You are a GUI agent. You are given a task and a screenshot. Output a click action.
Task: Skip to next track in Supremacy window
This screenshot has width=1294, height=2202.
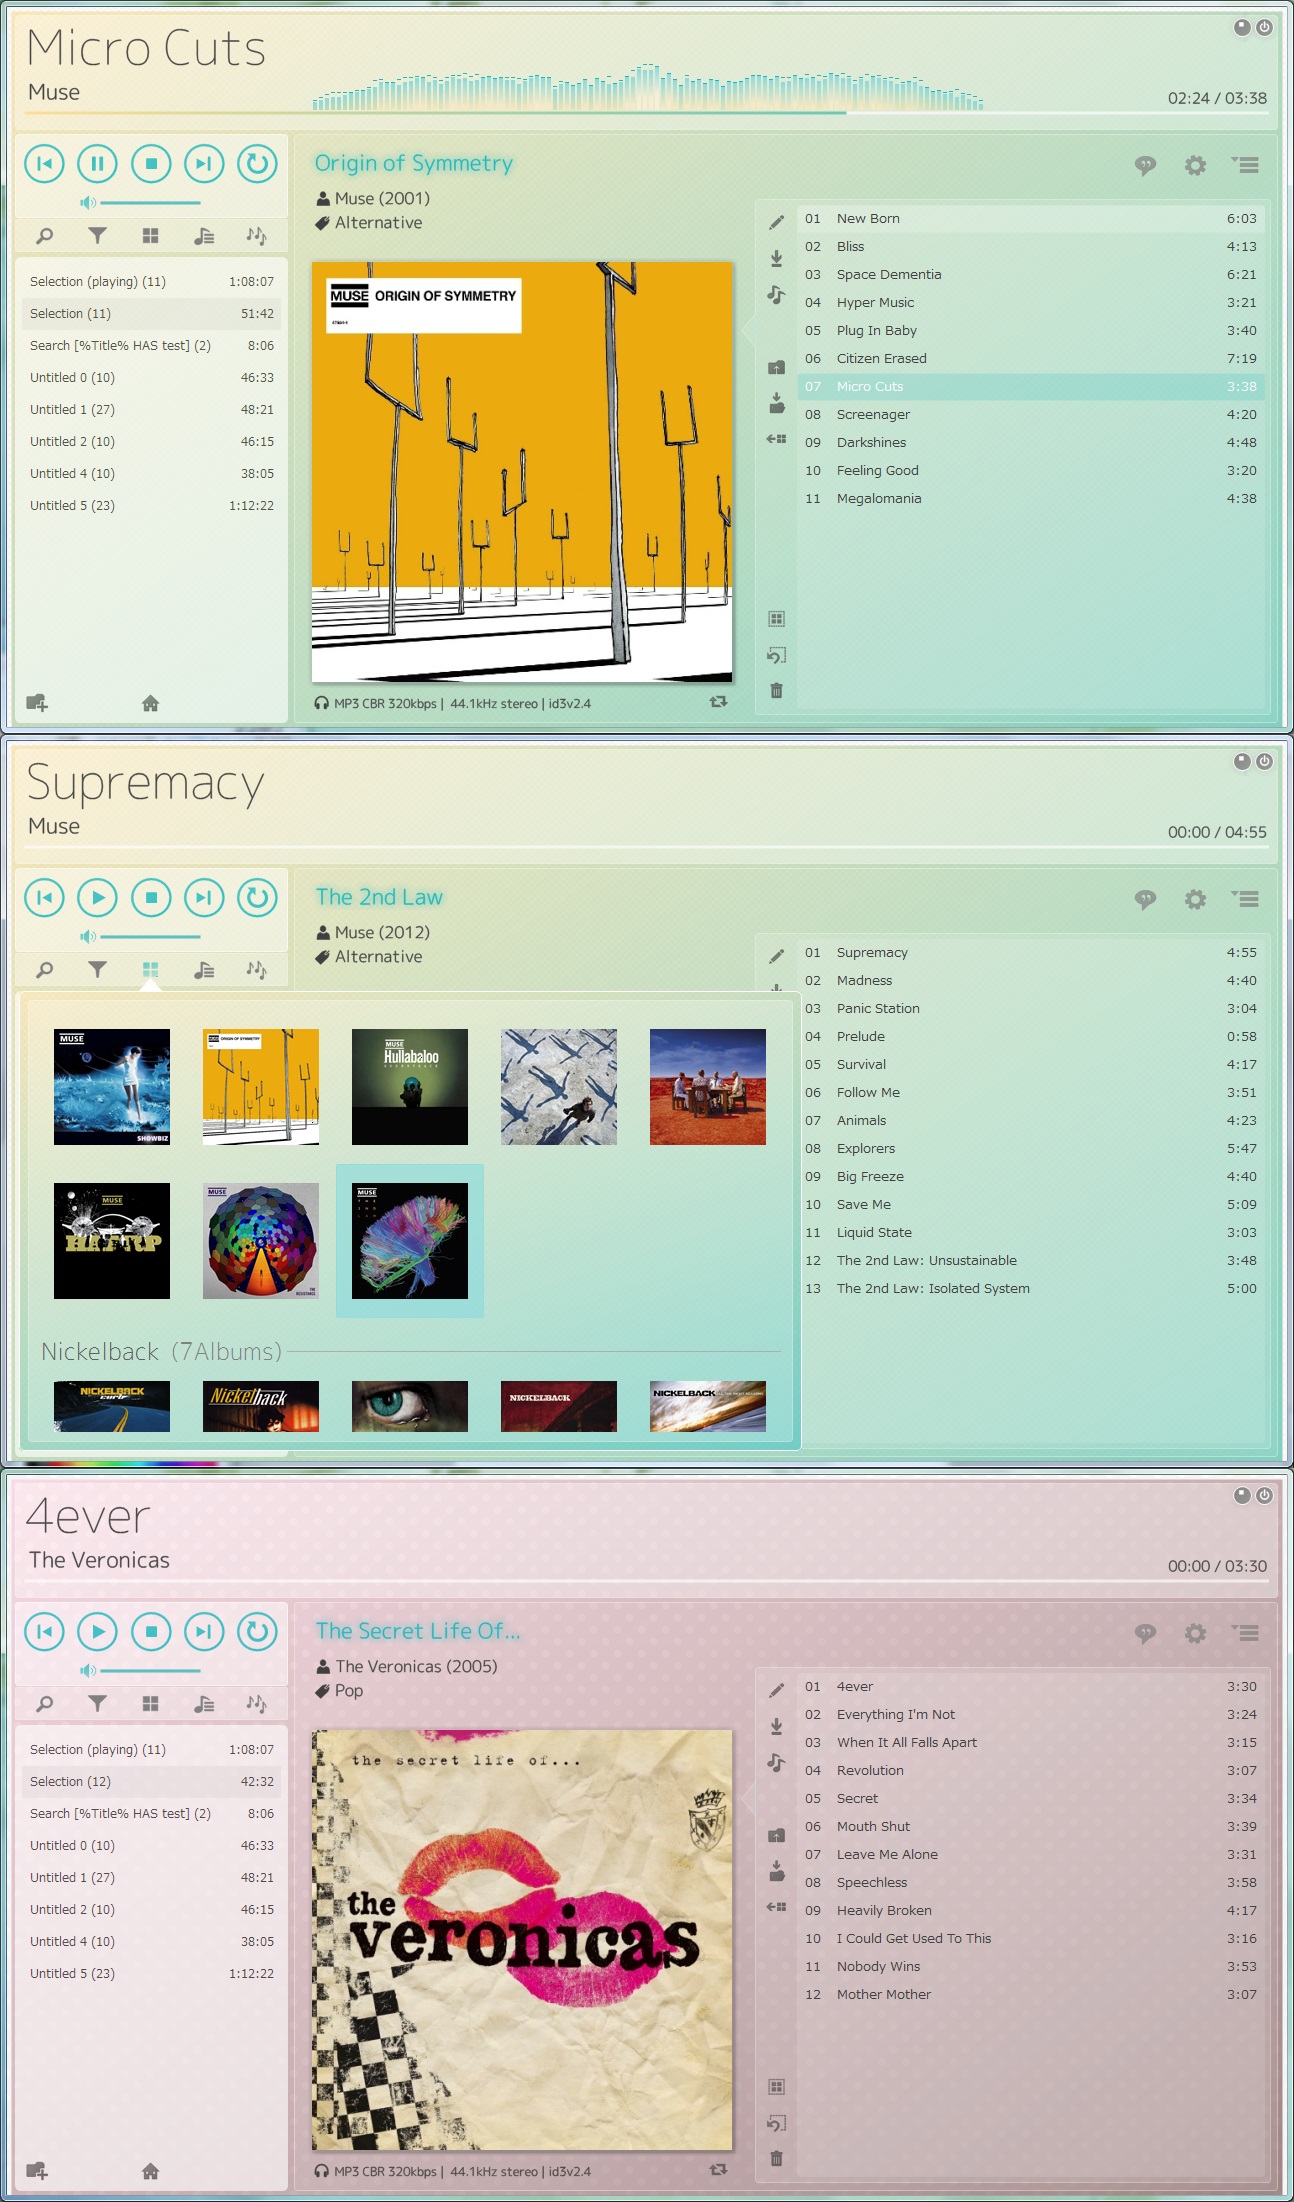204,897
